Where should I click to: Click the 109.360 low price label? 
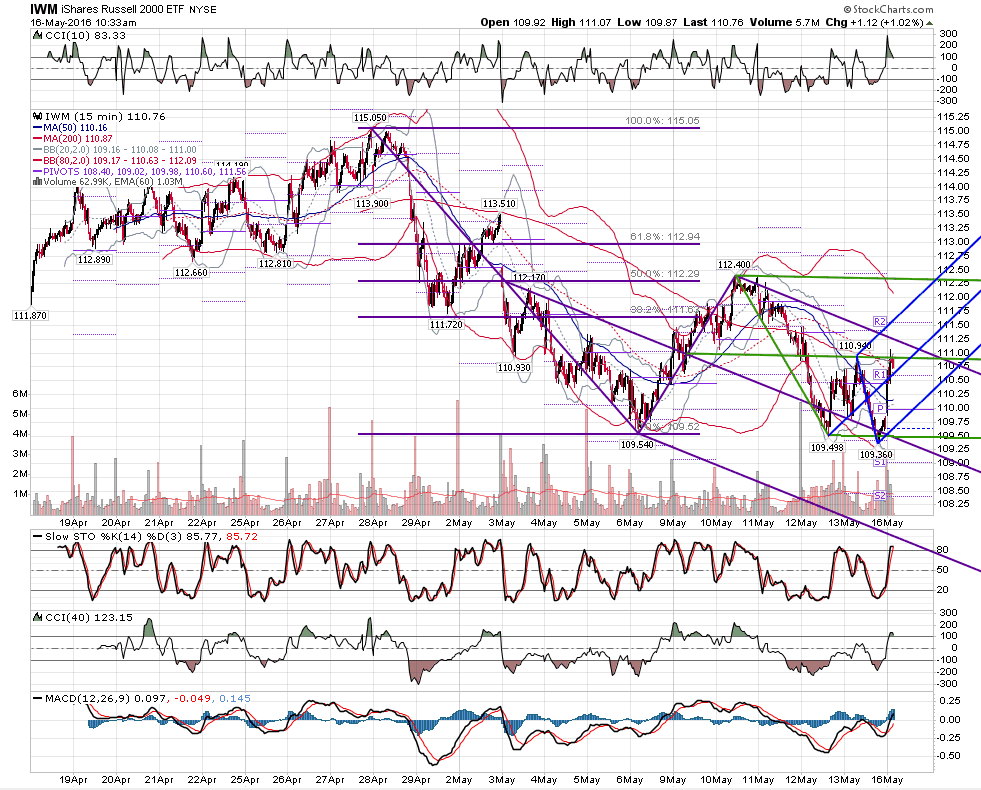point(876,455)
